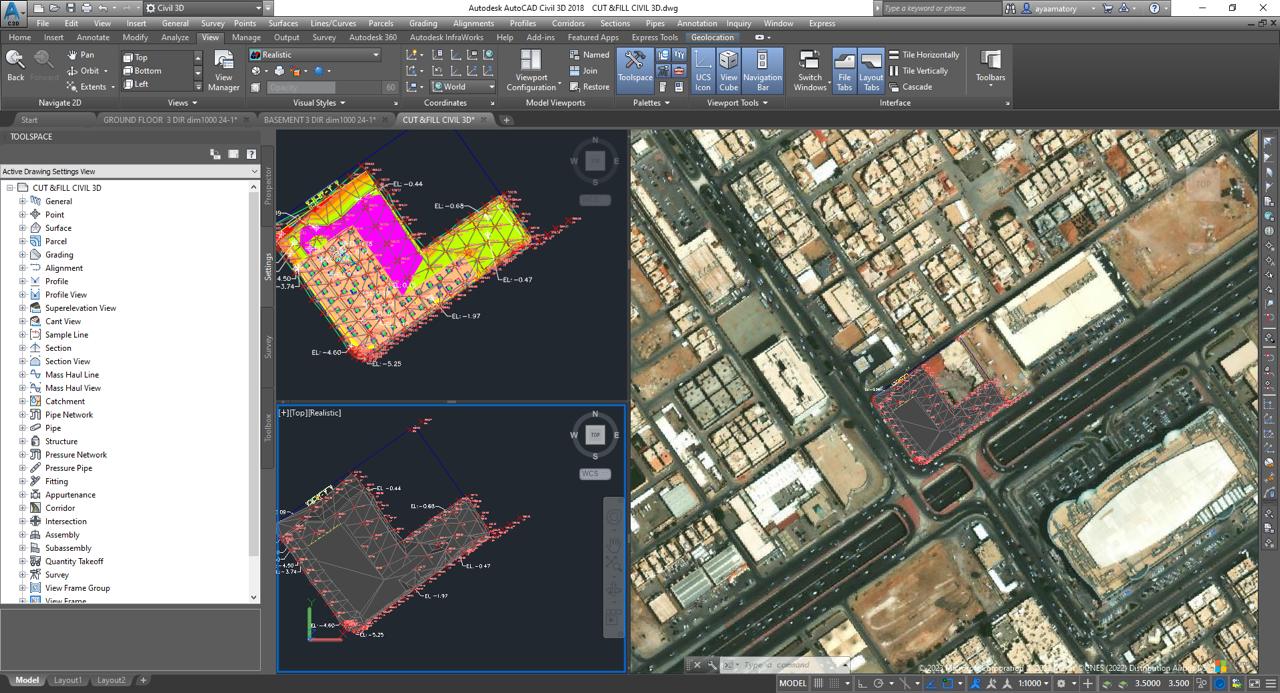Viewport: 1280px width, 693px height.
Task: Open the Switch Windows tool
Action: pos(809,70)
